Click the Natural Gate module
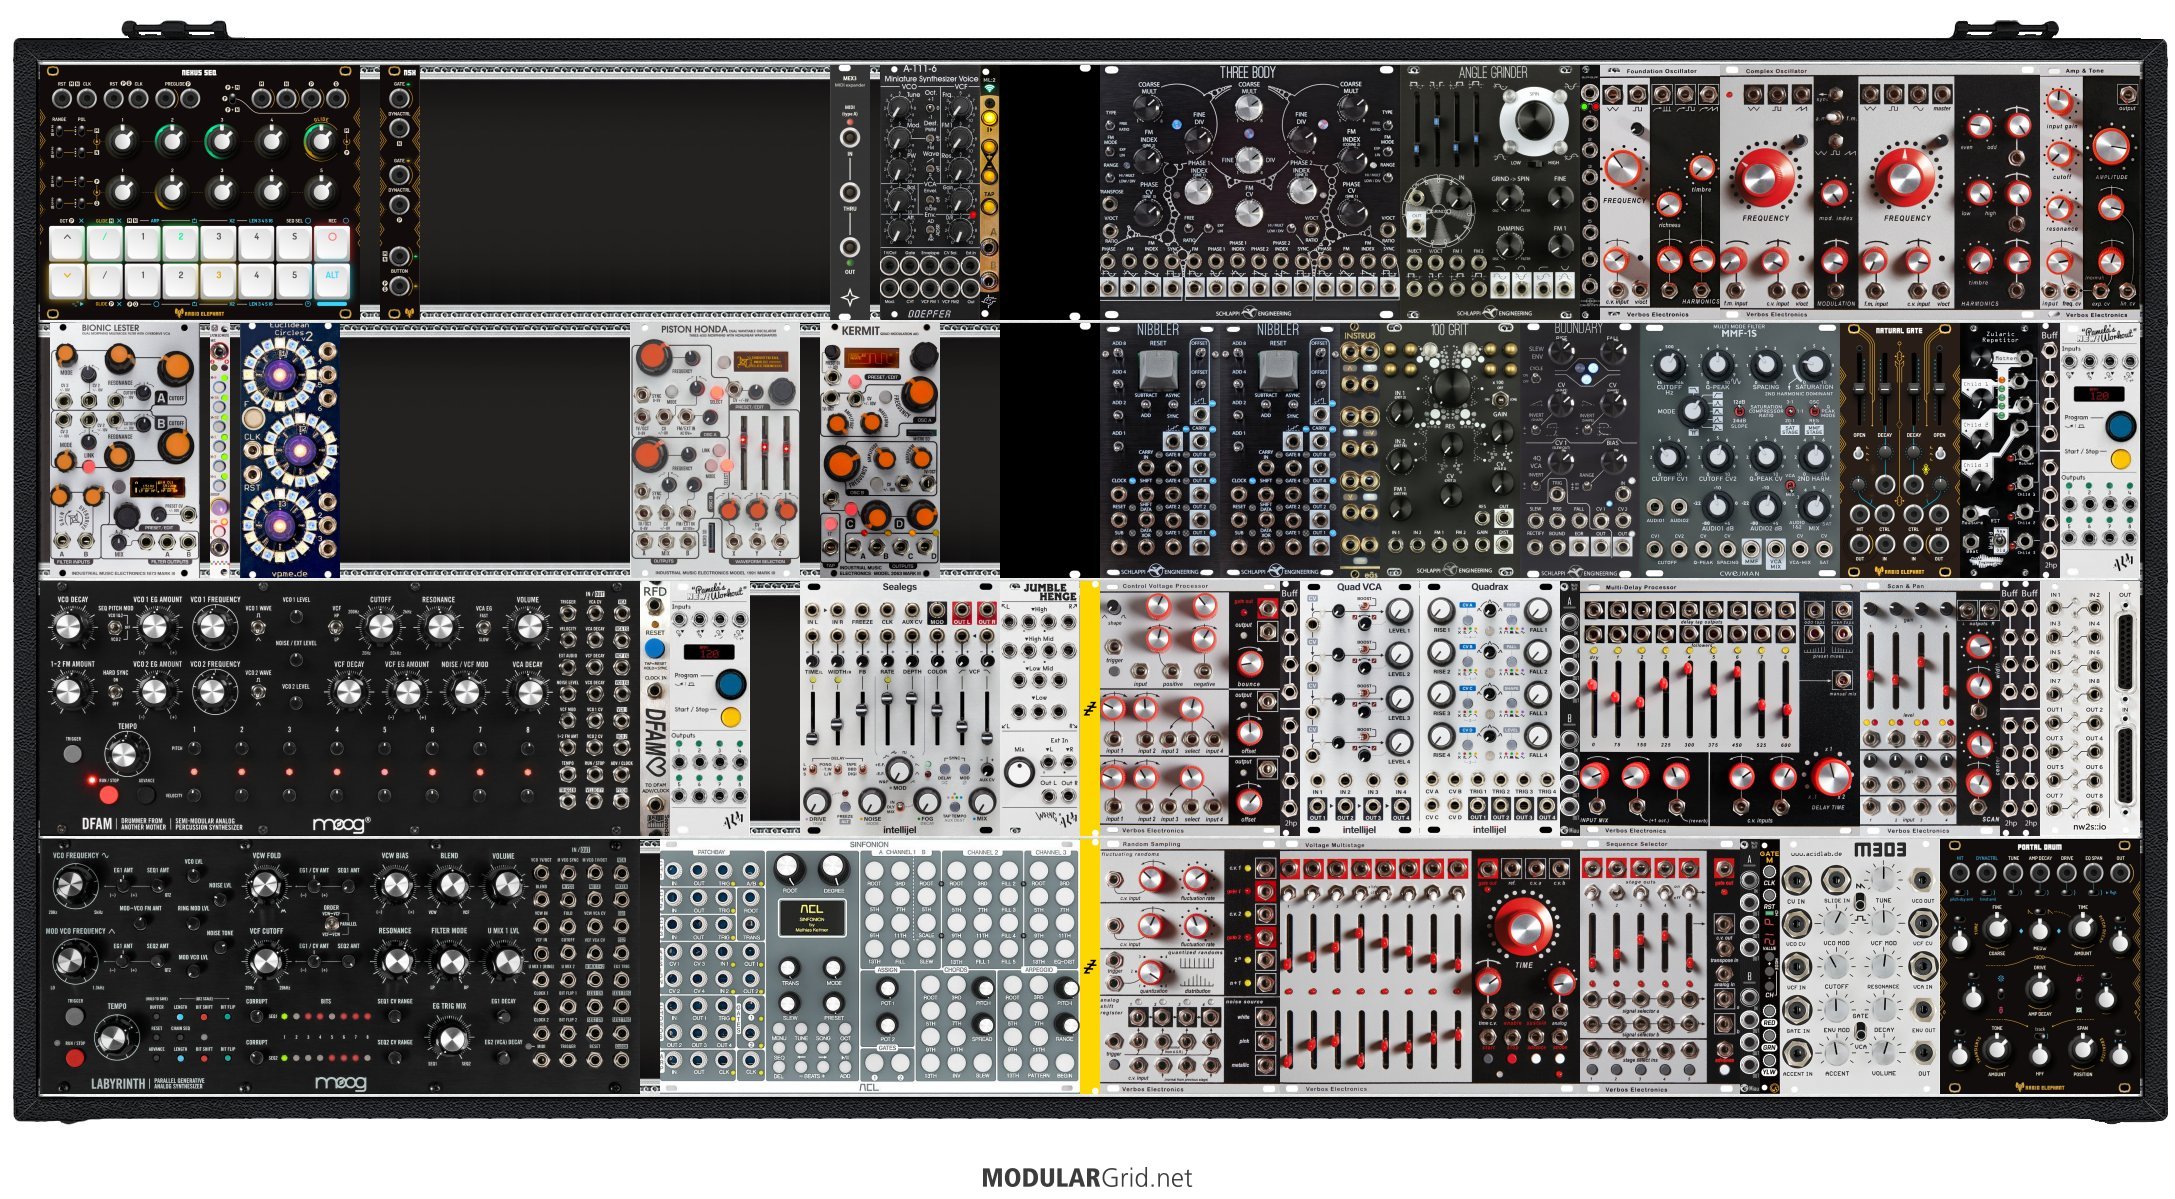 (1899, 450)
